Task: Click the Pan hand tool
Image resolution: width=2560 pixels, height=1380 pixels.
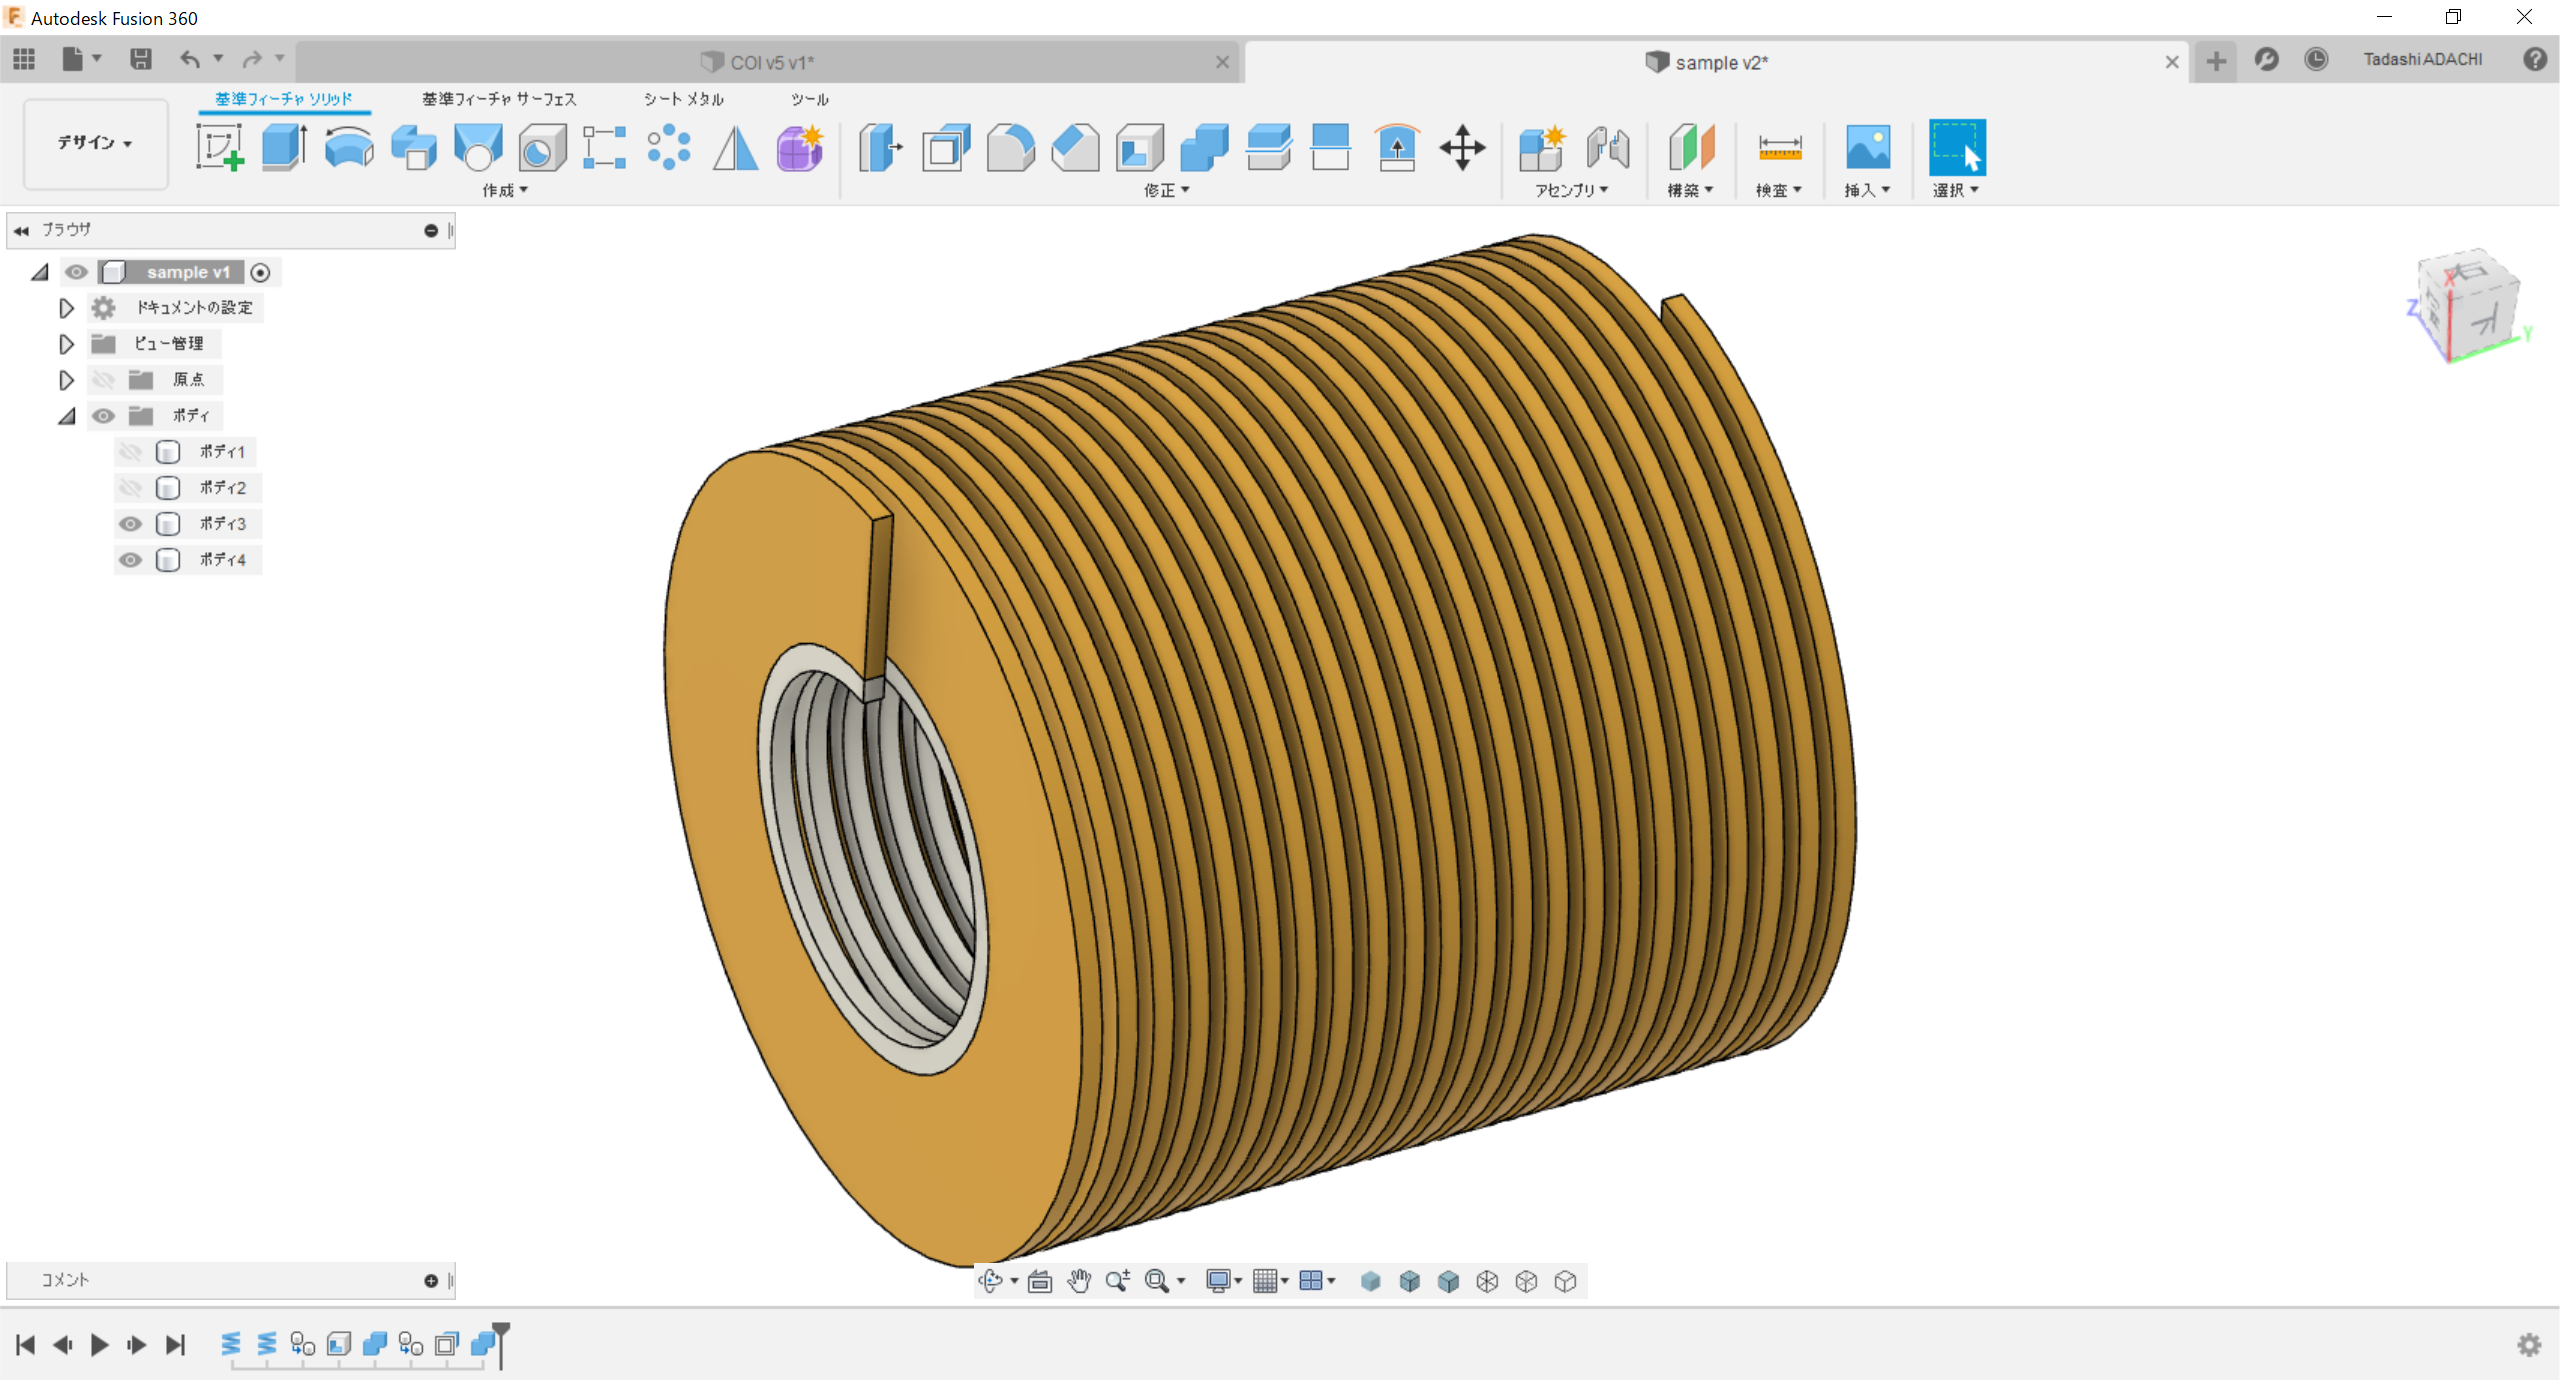Action: (1079, 1281)
